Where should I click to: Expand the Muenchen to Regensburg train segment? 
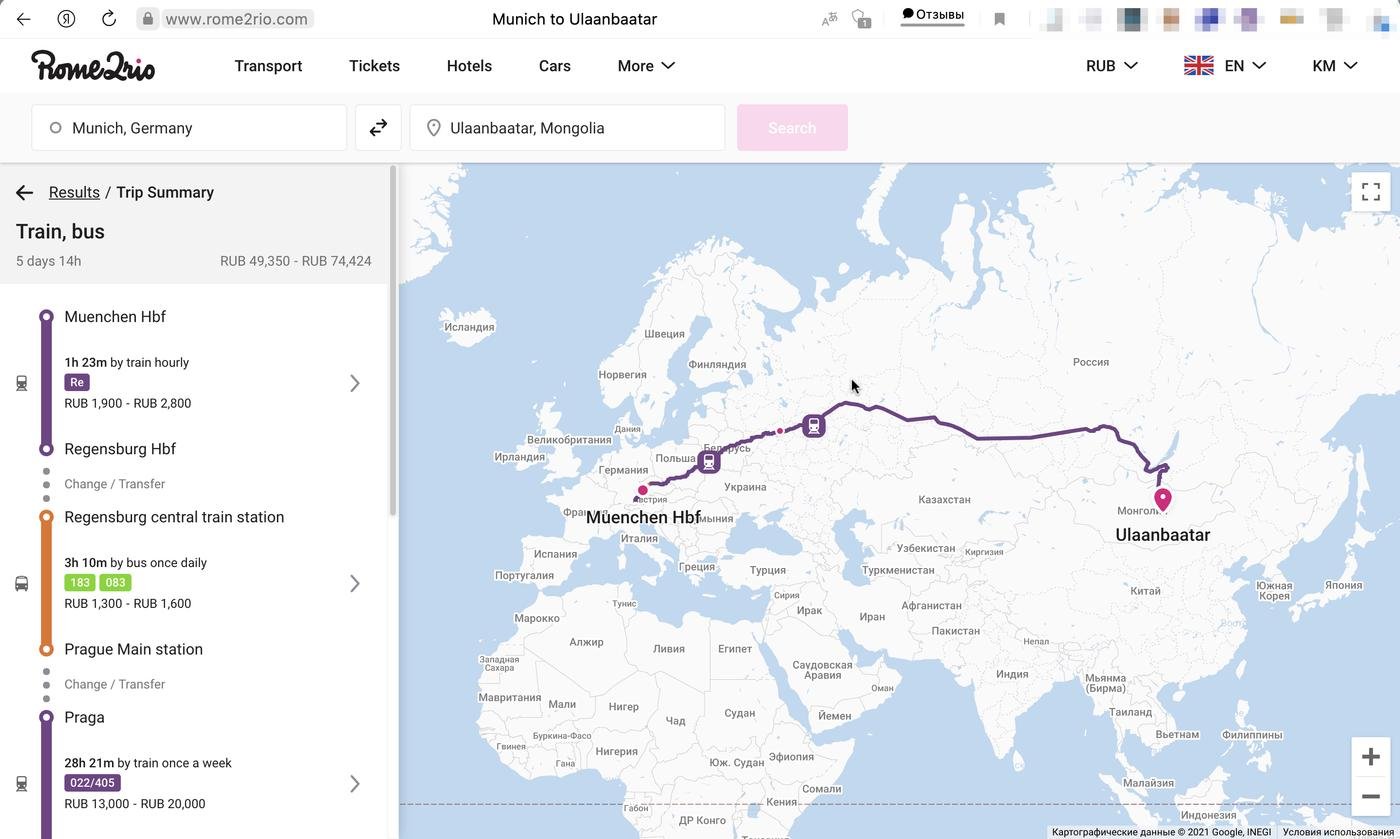click(354, 383)
